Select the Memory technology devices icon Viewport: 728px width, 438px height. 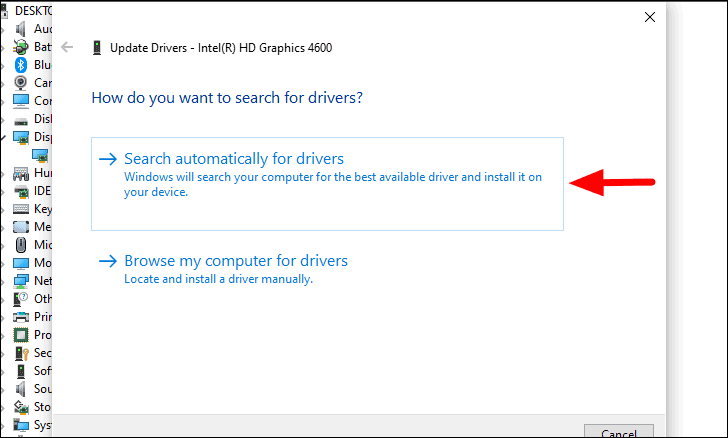(20, 227)
